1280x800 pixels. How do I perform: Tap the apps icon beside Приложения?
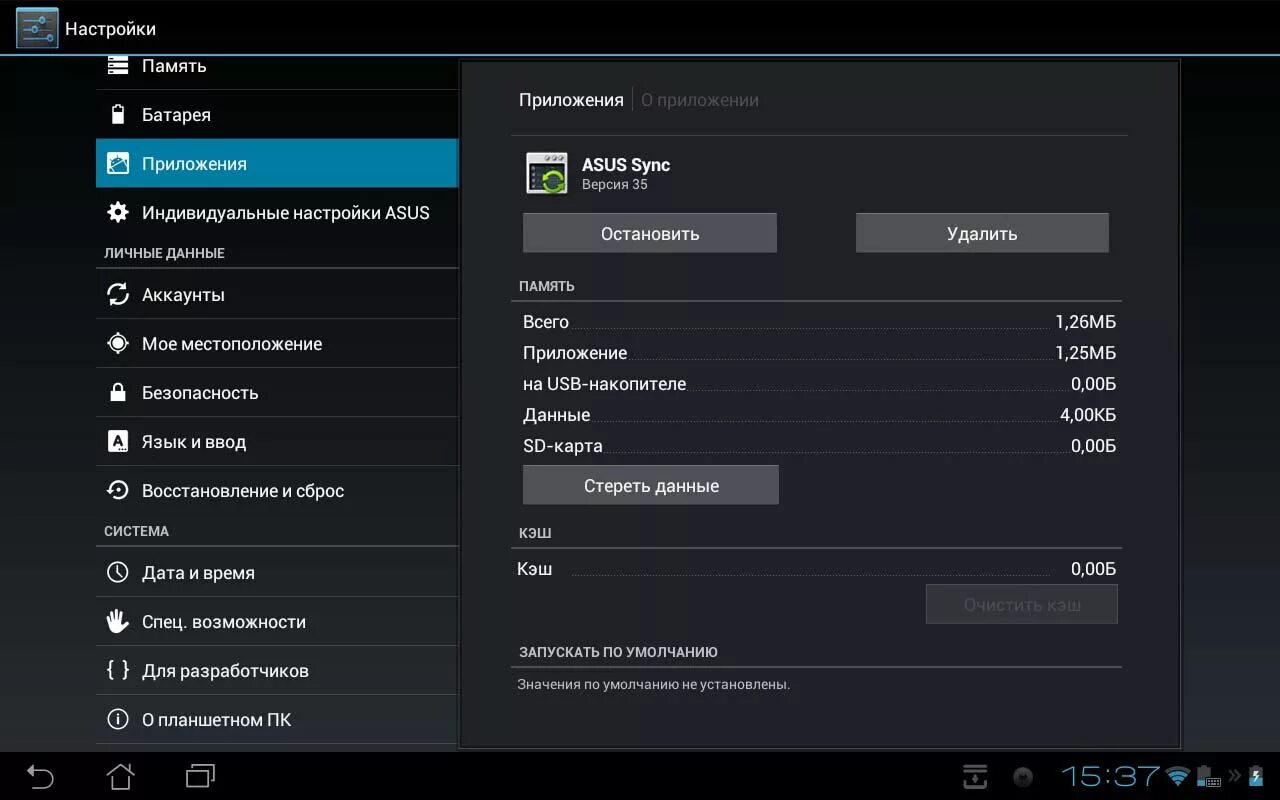(x=118, y=164)
